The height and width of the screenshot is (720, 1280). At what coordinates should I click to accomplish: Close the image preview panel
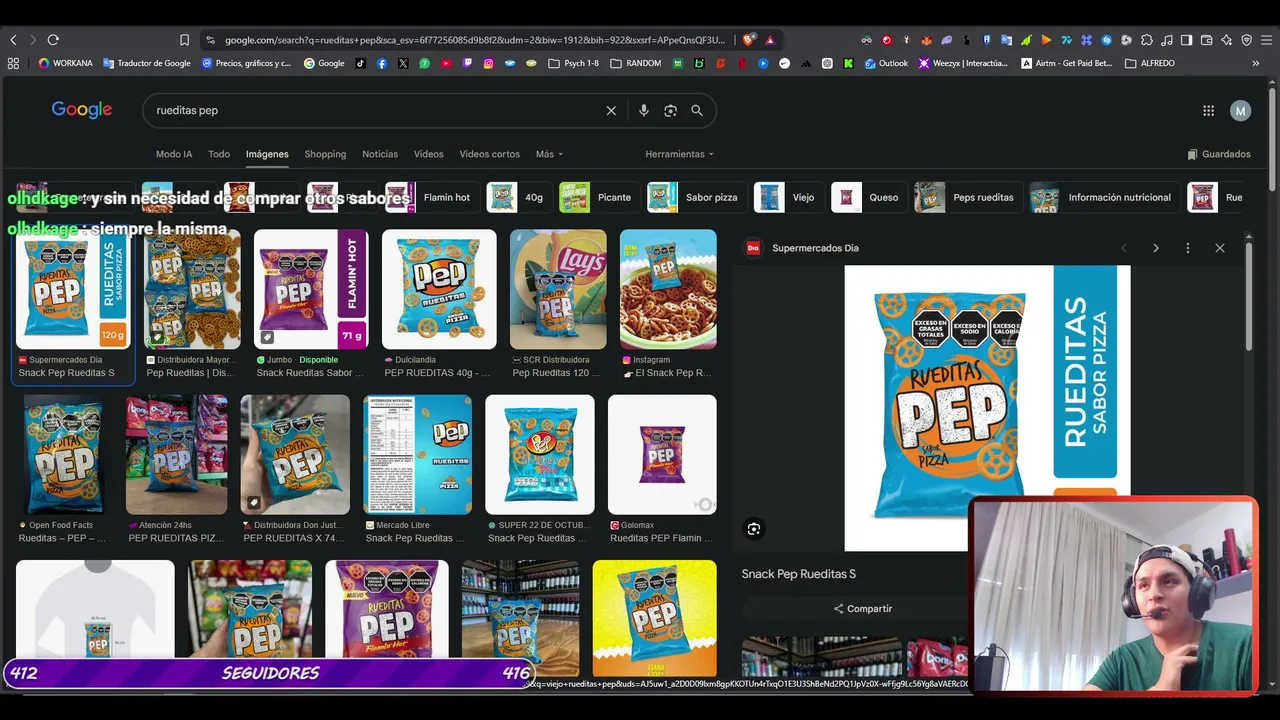(1219, 248)
